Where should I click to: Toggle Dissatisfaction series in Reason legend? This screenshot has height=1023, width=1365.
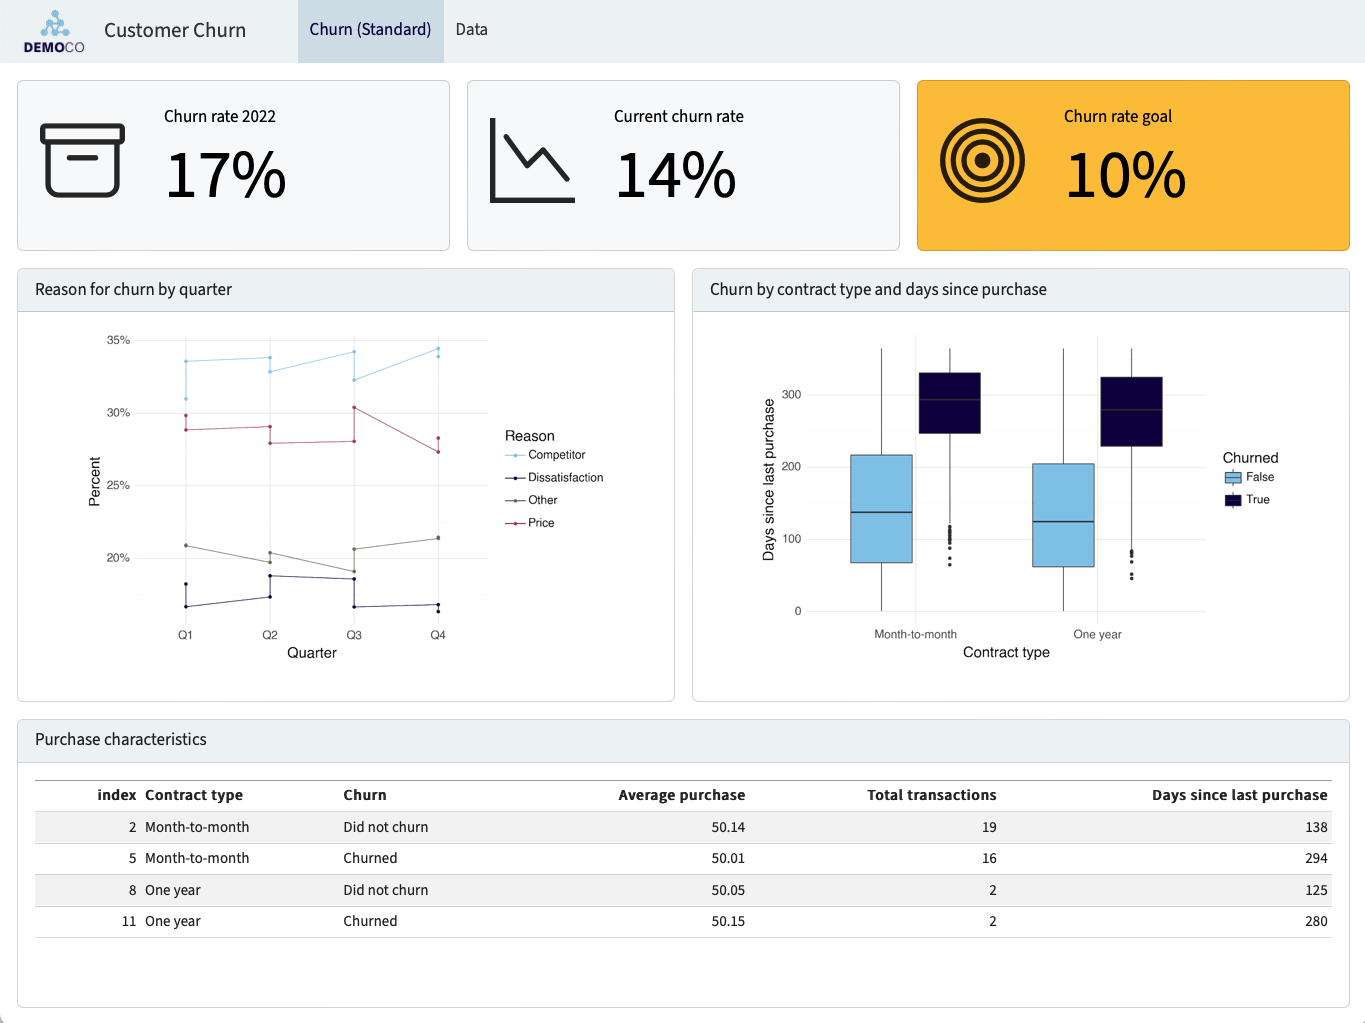click(x=565, y=478)
